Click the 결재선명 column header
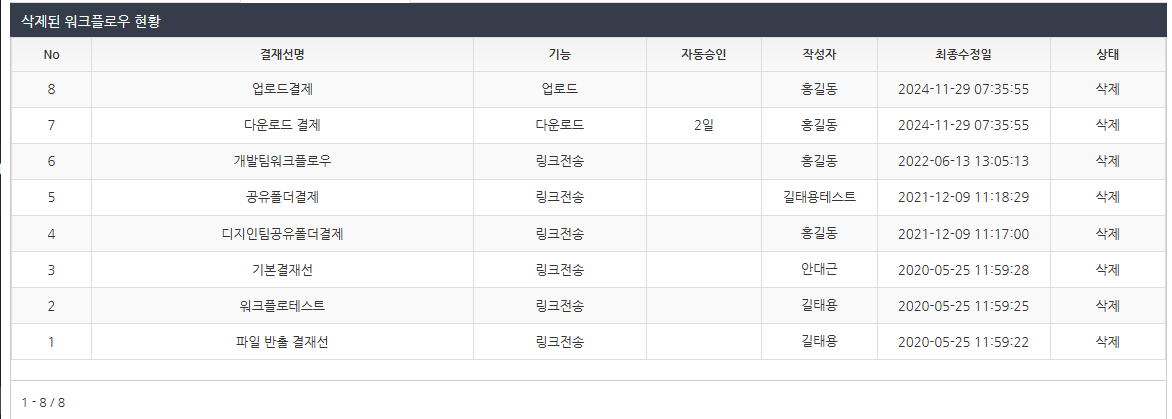The image size is (1172, 419). coord(282,54)
